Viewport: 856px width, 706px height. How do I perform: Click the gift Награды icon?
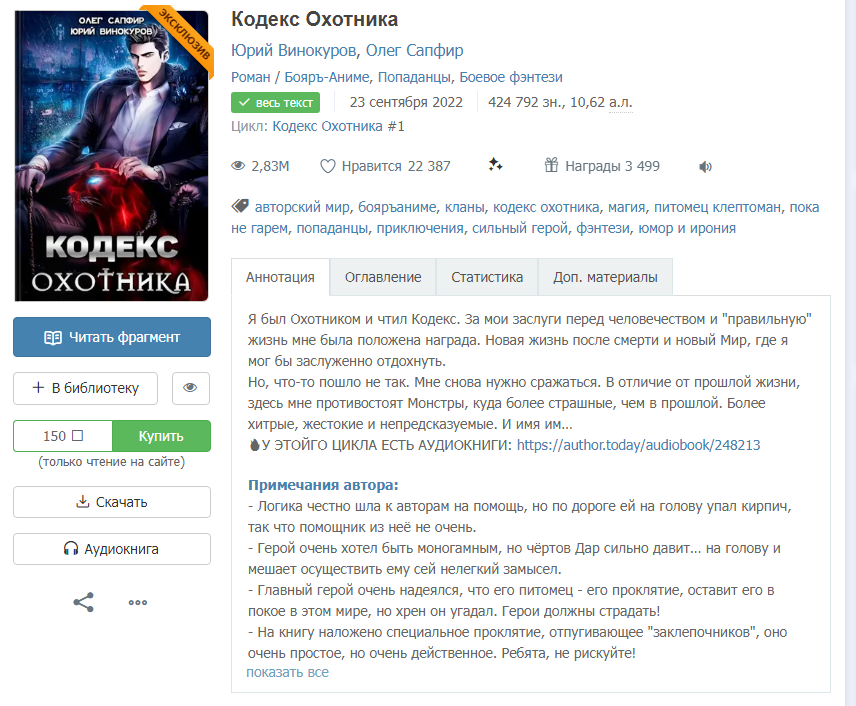click(551, 165)
